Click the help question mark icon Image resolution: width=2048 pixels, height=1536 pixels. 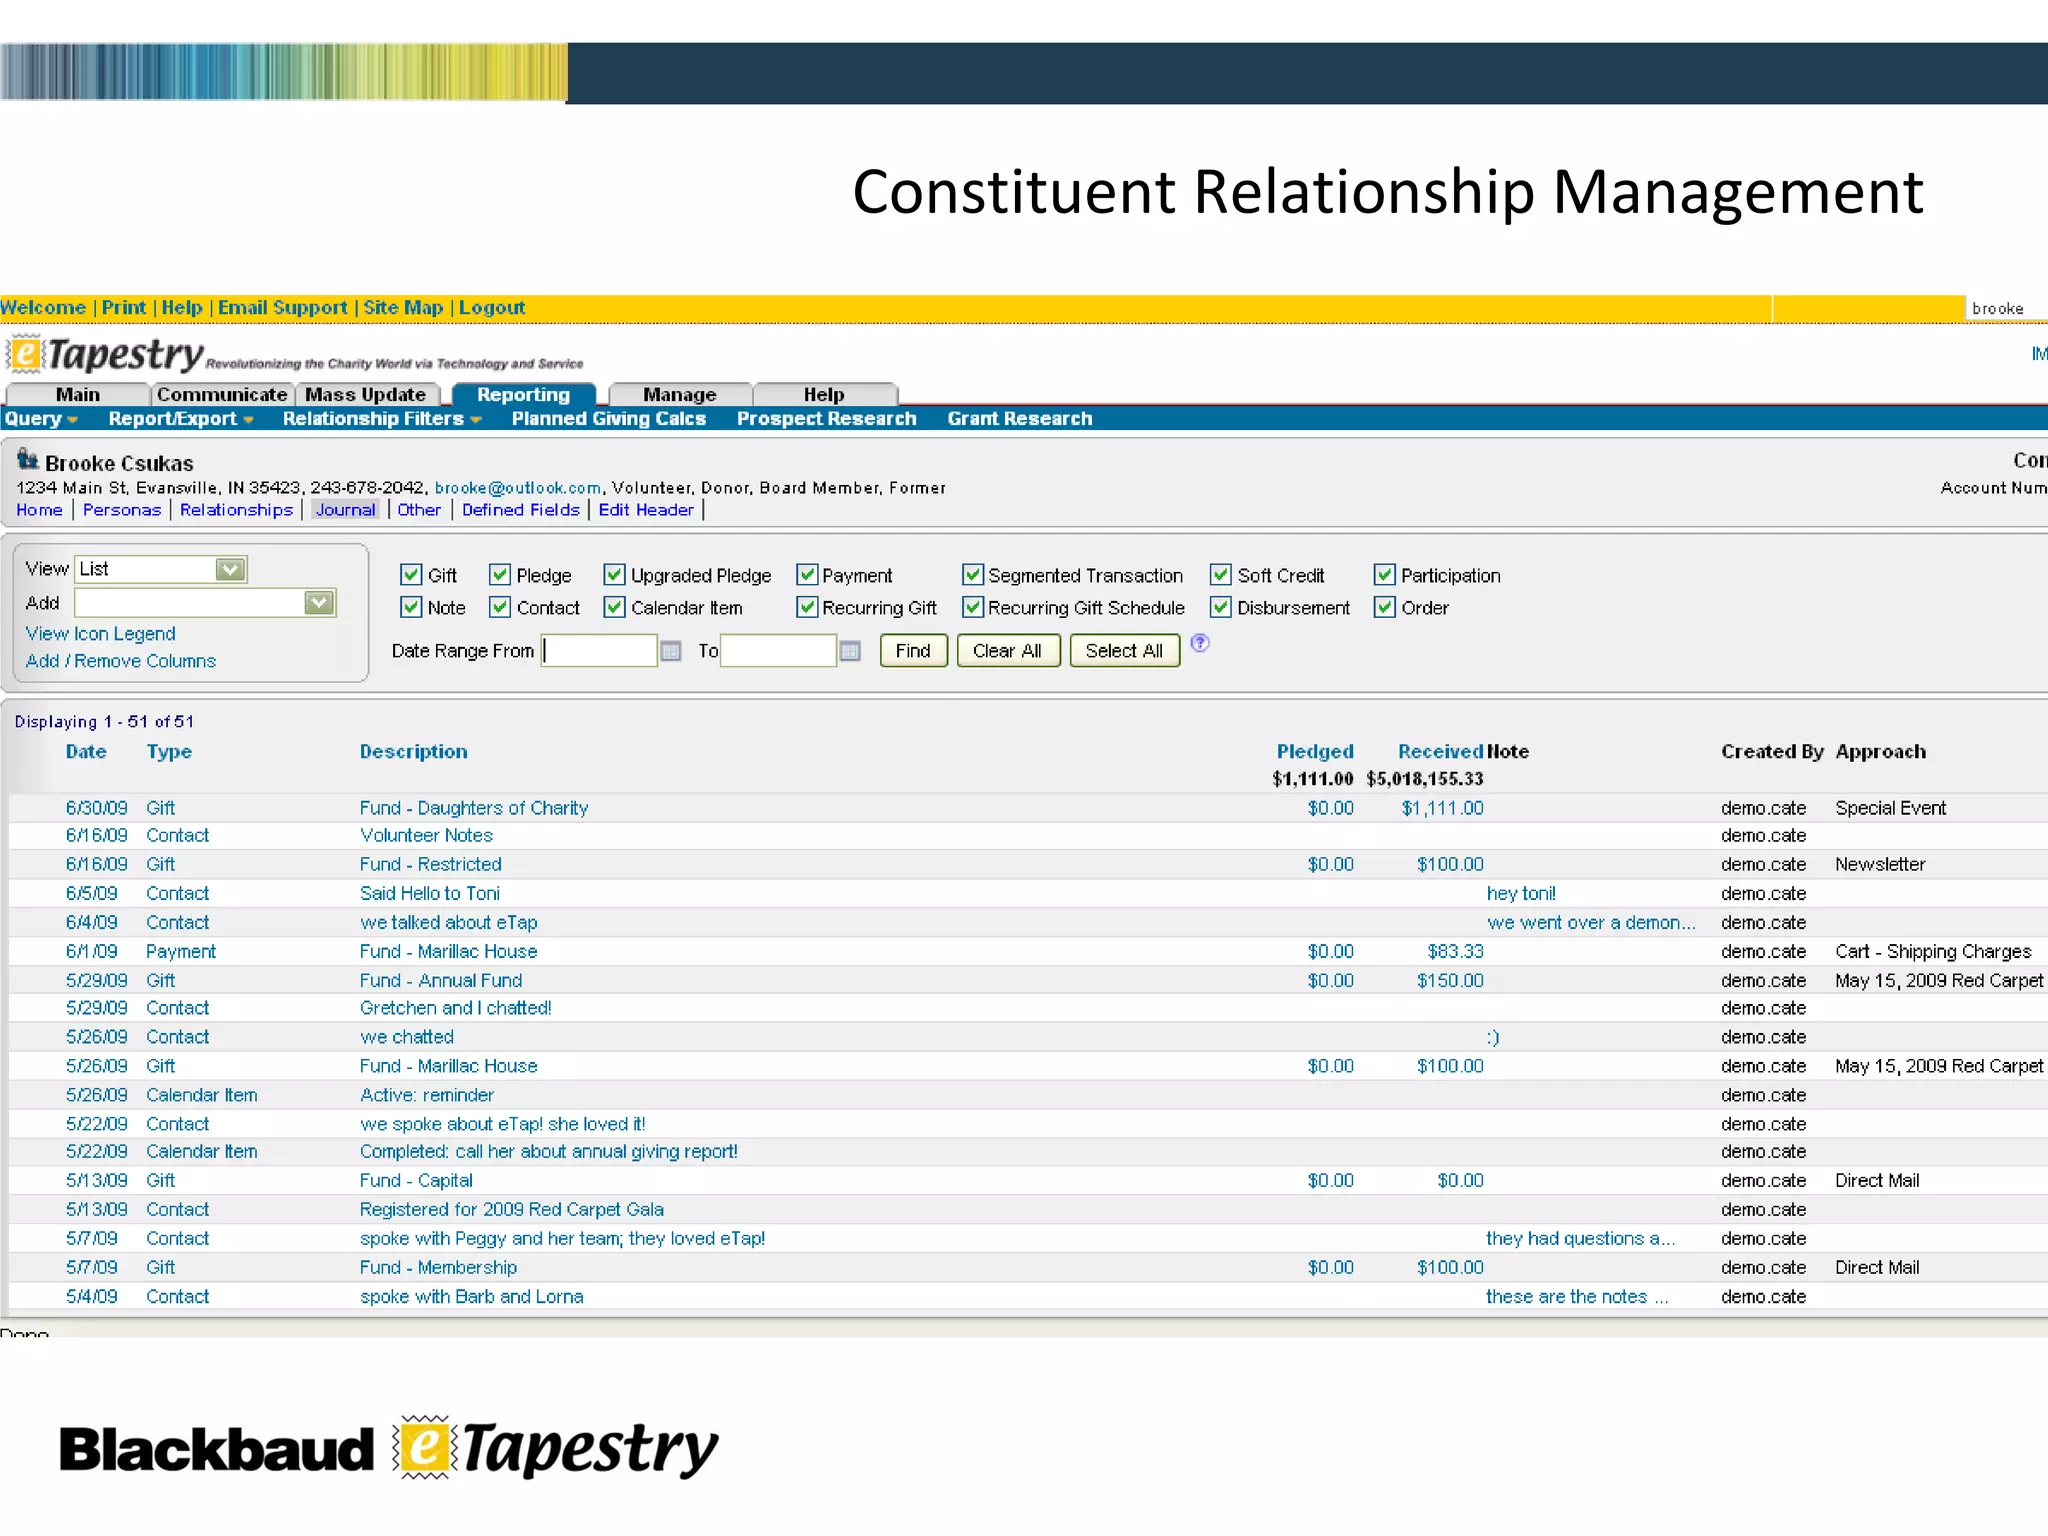(1200, 643)
